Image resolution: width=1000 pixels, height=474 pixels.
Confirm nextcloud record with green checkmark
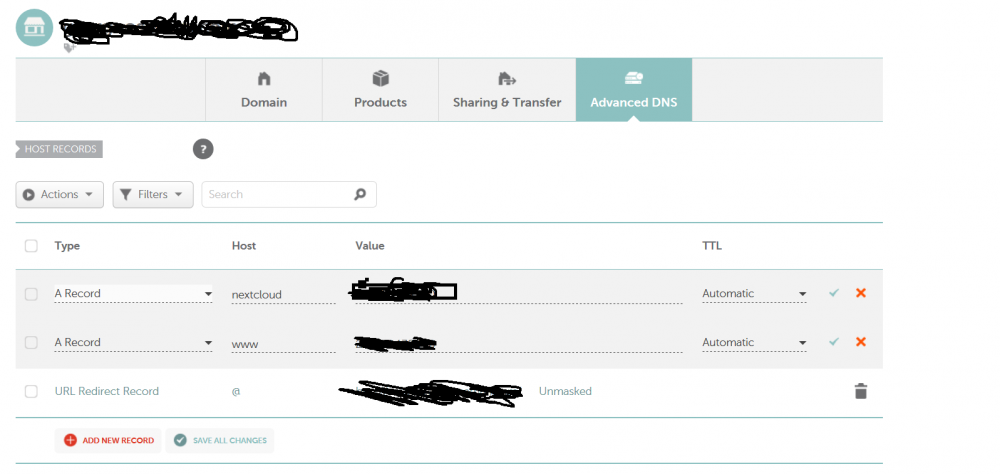click(834, 293)
